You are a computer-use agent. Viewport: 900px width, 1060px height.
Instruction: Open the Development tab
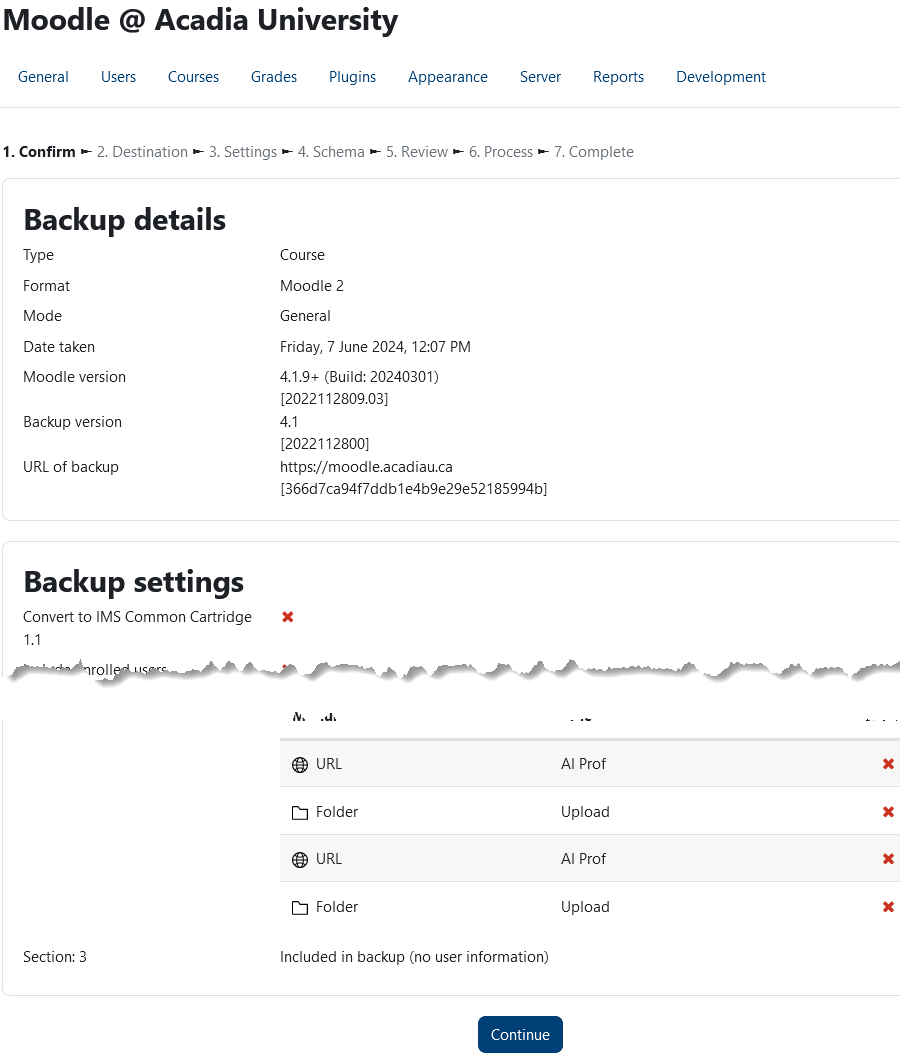tap(721, 77)
